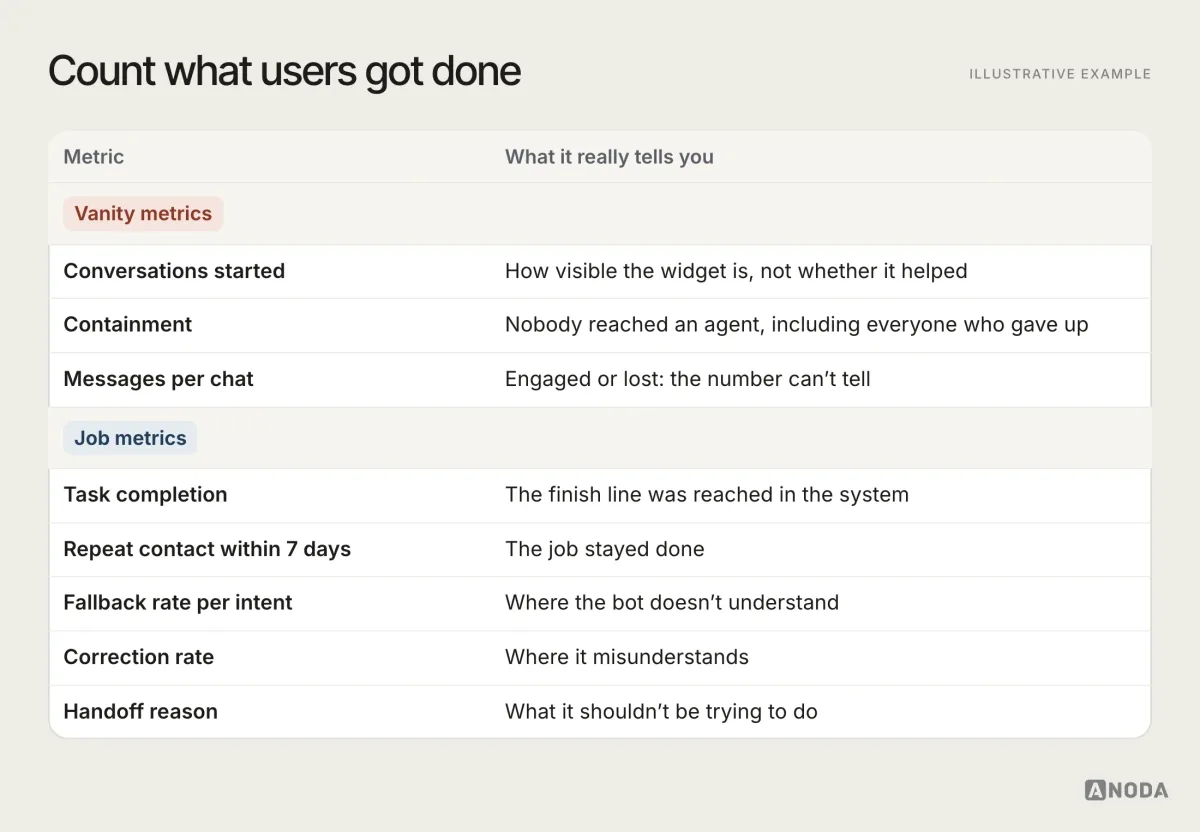Click the 'Conversations started' cell
The height and width of the screenshot is (832, 1200).
174,271
